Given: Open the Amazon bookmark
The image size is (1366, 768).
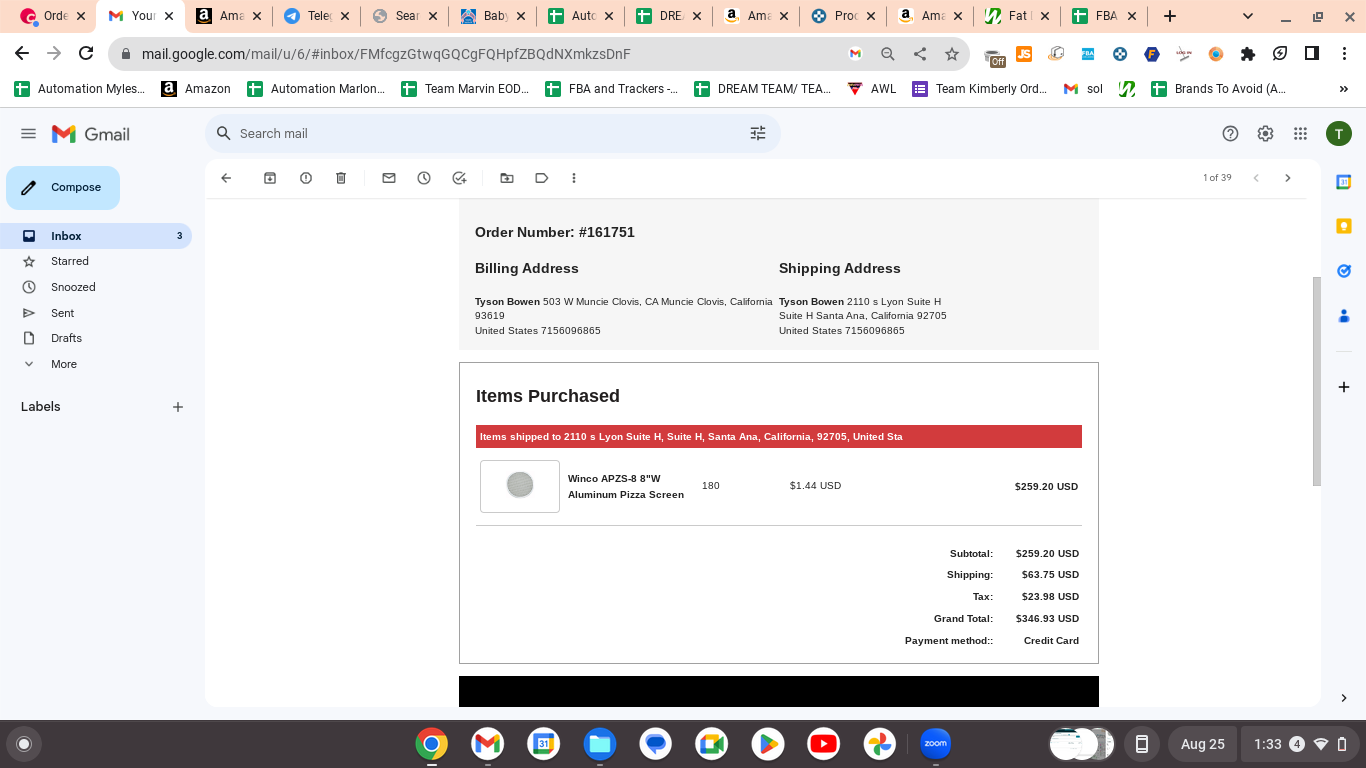Looking at the screenshot, I should pos(197,89).
